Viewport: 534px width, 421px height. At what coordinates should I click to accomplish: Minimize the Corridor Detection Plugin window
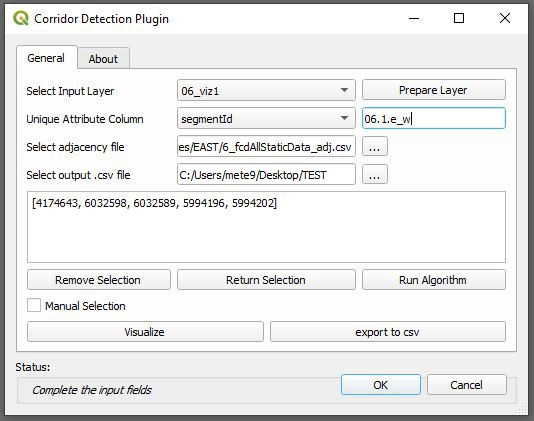pyautogui.click(x=414, y=18)
